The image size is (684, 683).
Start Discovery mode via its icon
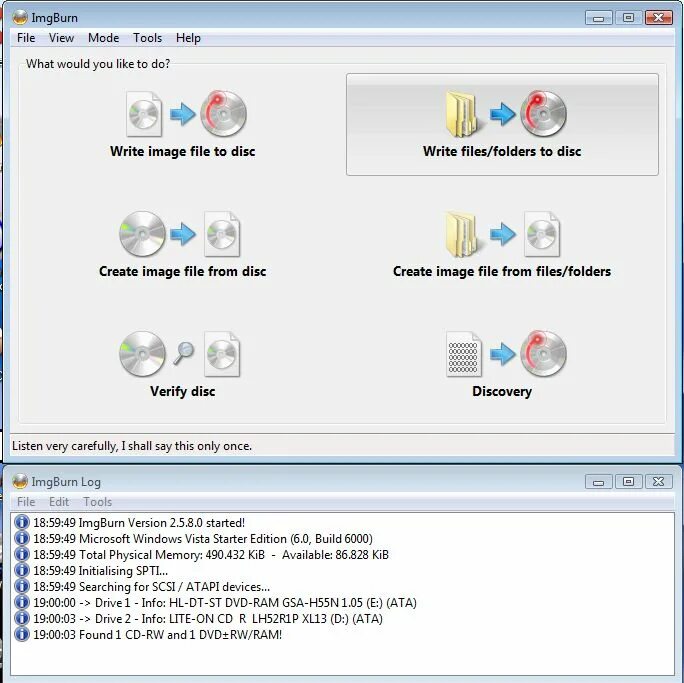tap(506, 354)
